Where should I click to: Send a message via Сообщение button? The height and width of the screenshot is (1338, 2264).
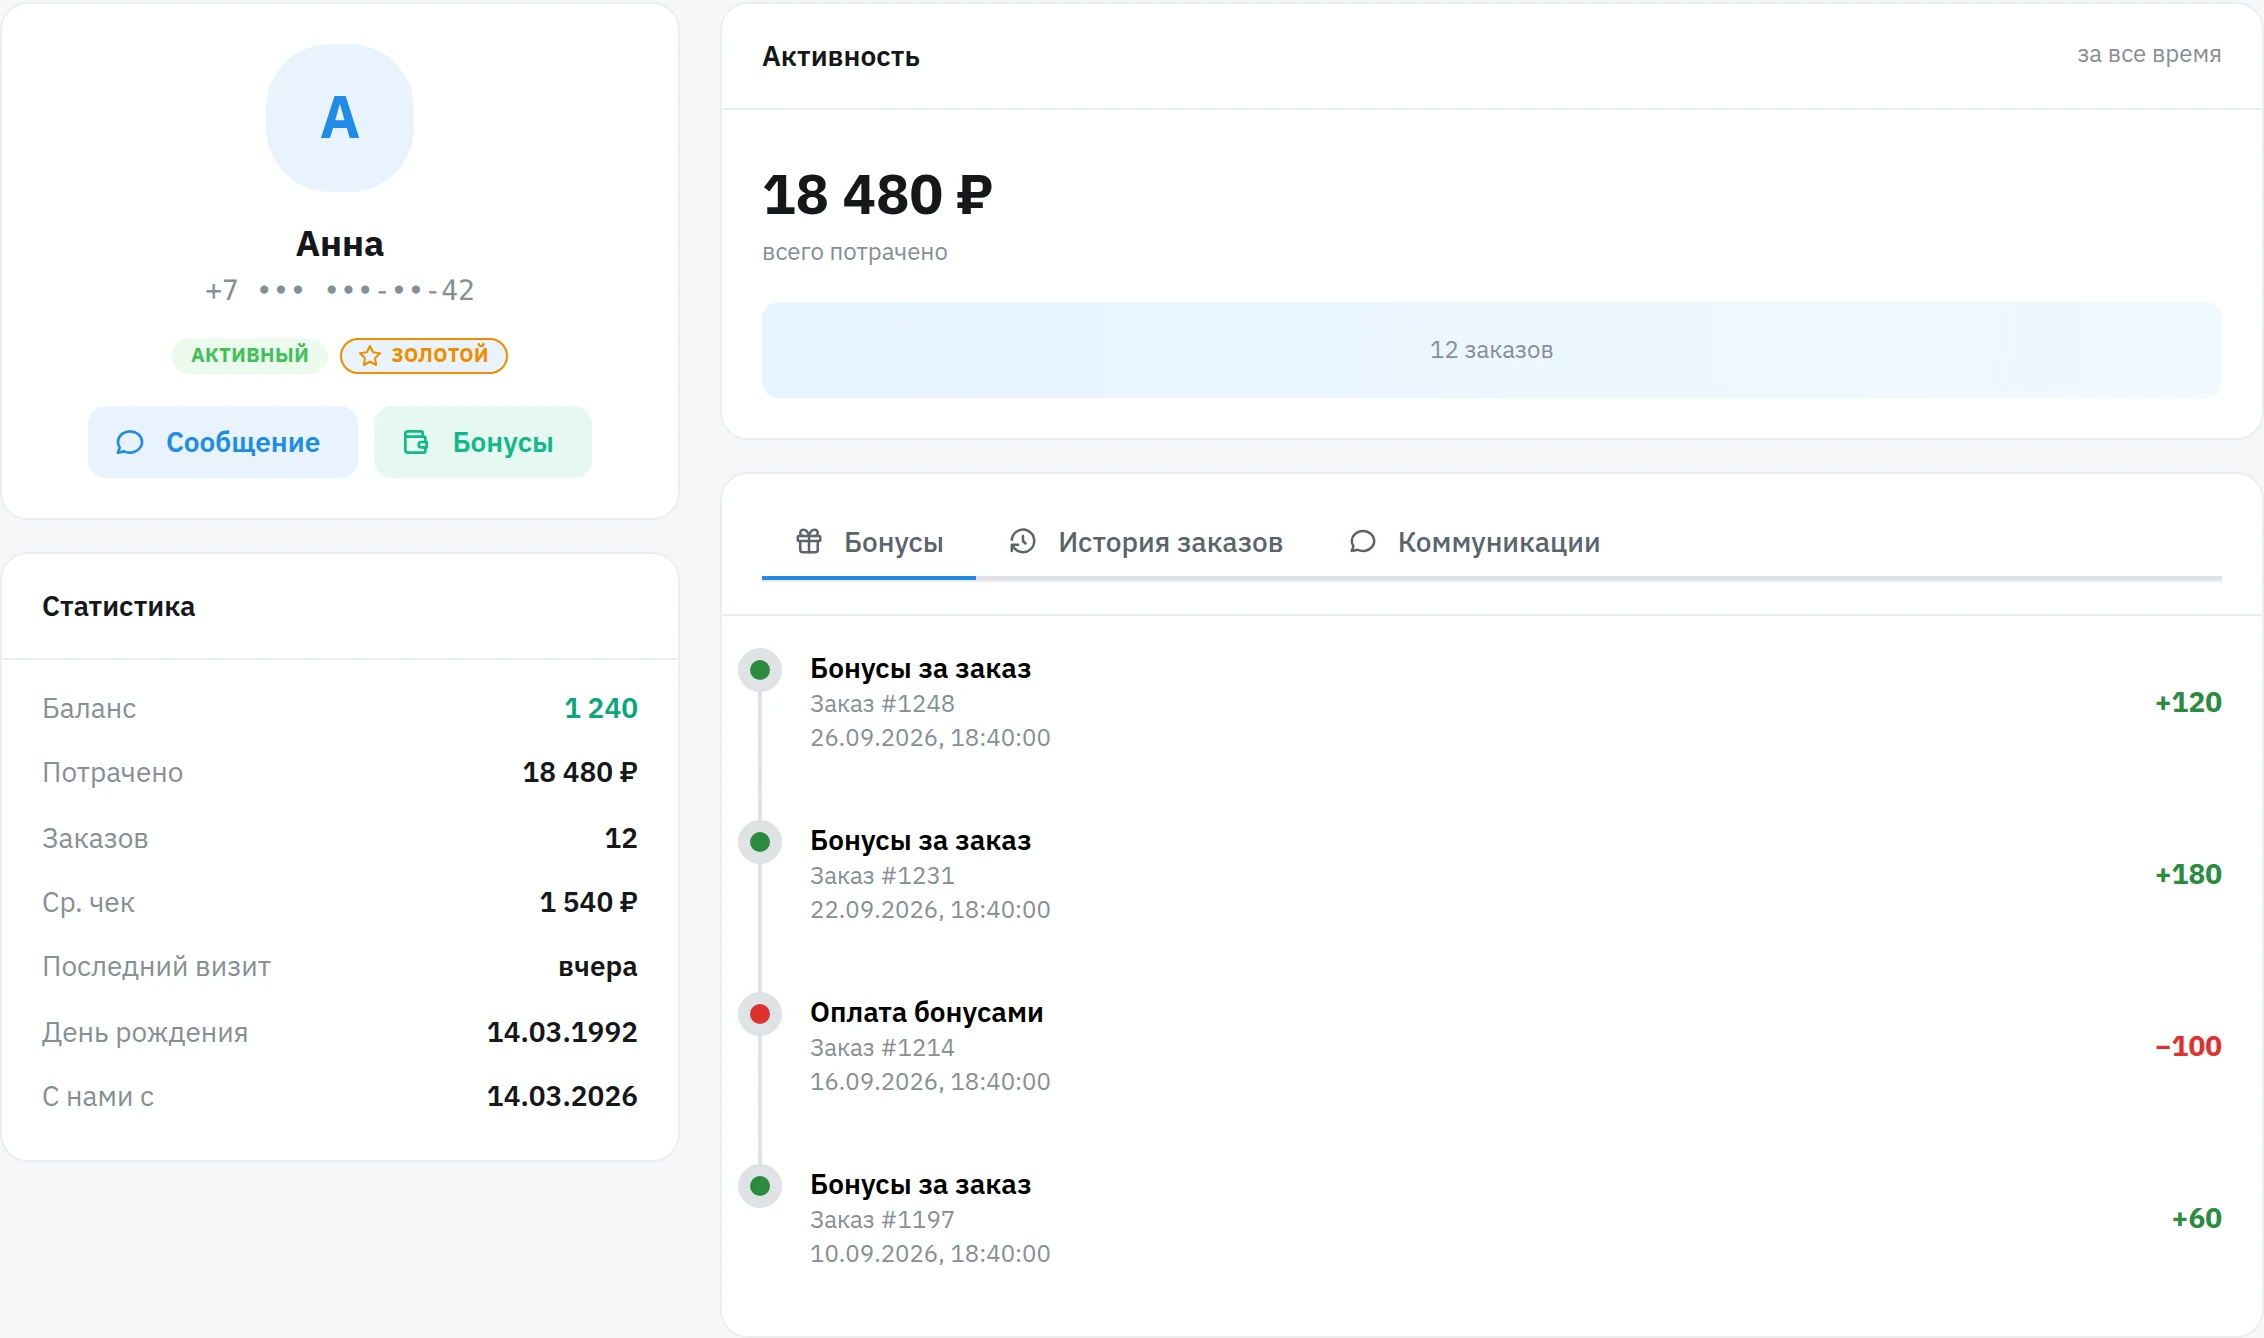click(223, 442)
